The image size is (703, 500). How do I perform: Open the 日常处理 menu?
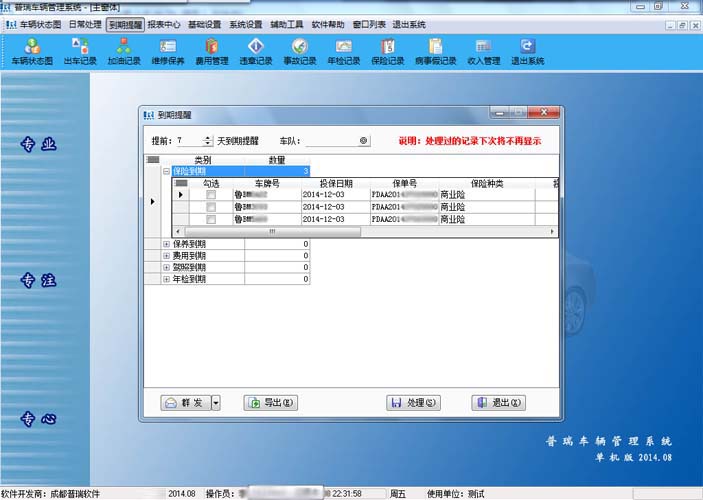(85, 25)
